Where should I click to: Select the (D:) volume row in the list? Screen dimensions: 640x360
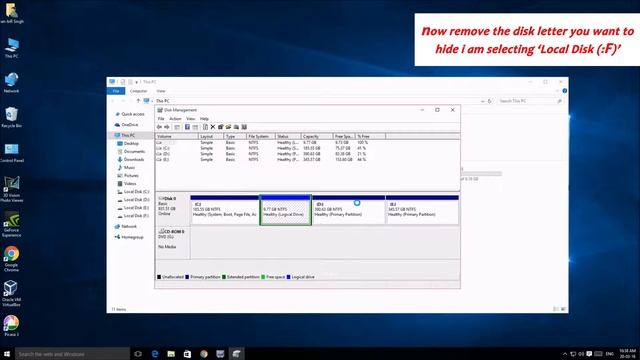[x=262, y=154]
